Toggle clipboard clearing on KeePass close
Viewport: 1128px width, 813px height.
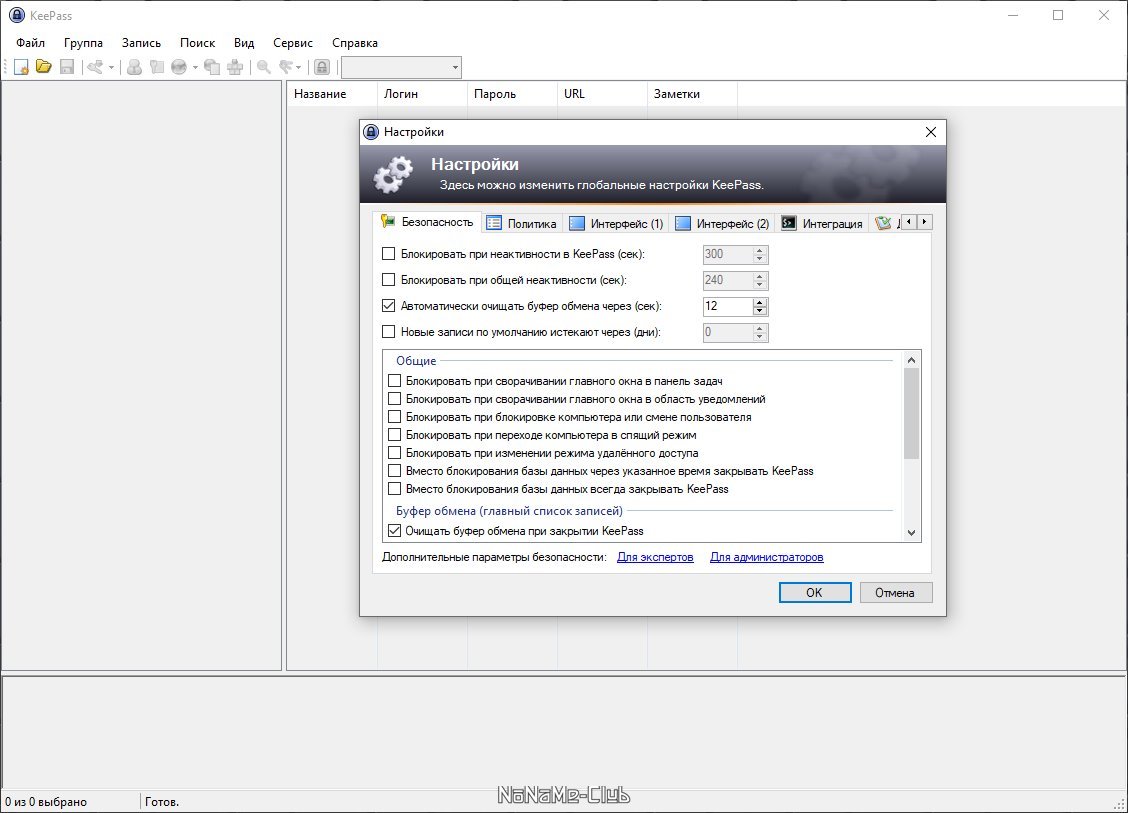pyautogui.click(x=394, y=531)
